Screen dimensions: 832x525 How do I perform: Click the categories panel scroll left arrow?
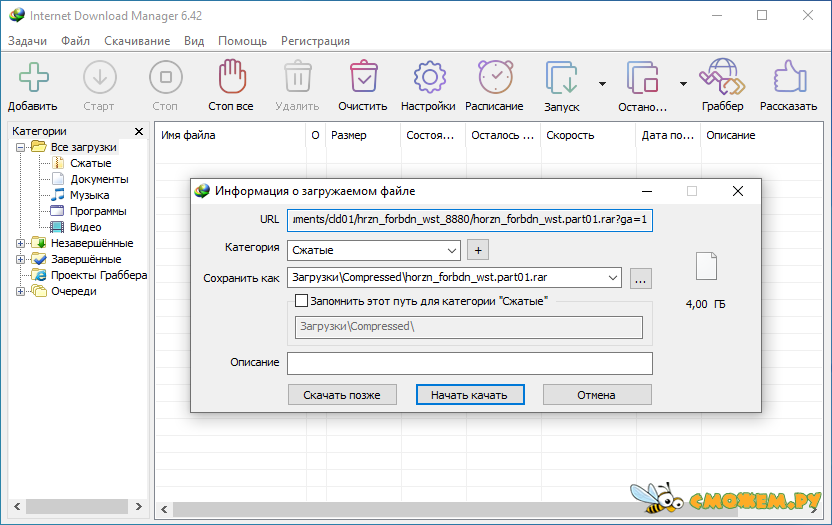(17, 506)
